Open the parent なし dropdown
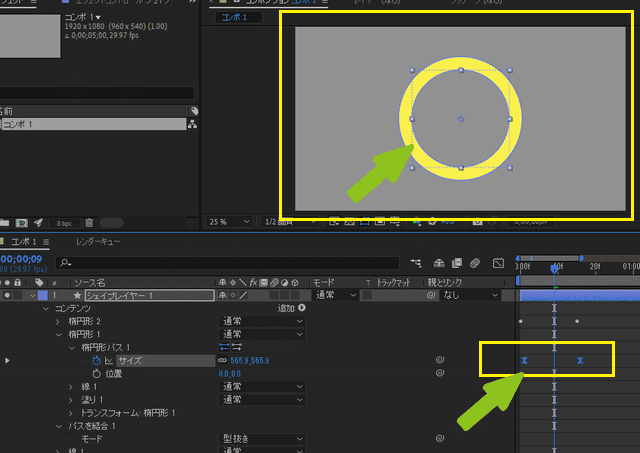Viewport: 640px width, 453px height. point(470,295)
